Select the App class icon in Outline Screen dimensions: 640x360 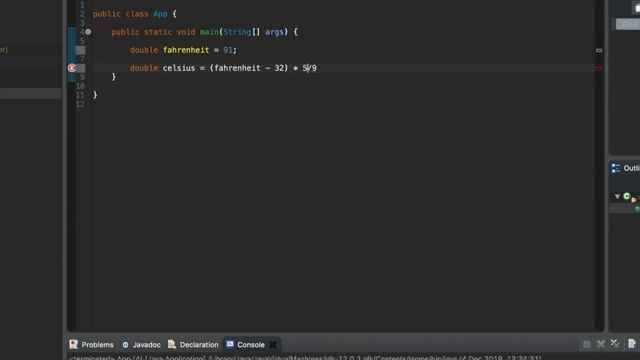[627, 196]
